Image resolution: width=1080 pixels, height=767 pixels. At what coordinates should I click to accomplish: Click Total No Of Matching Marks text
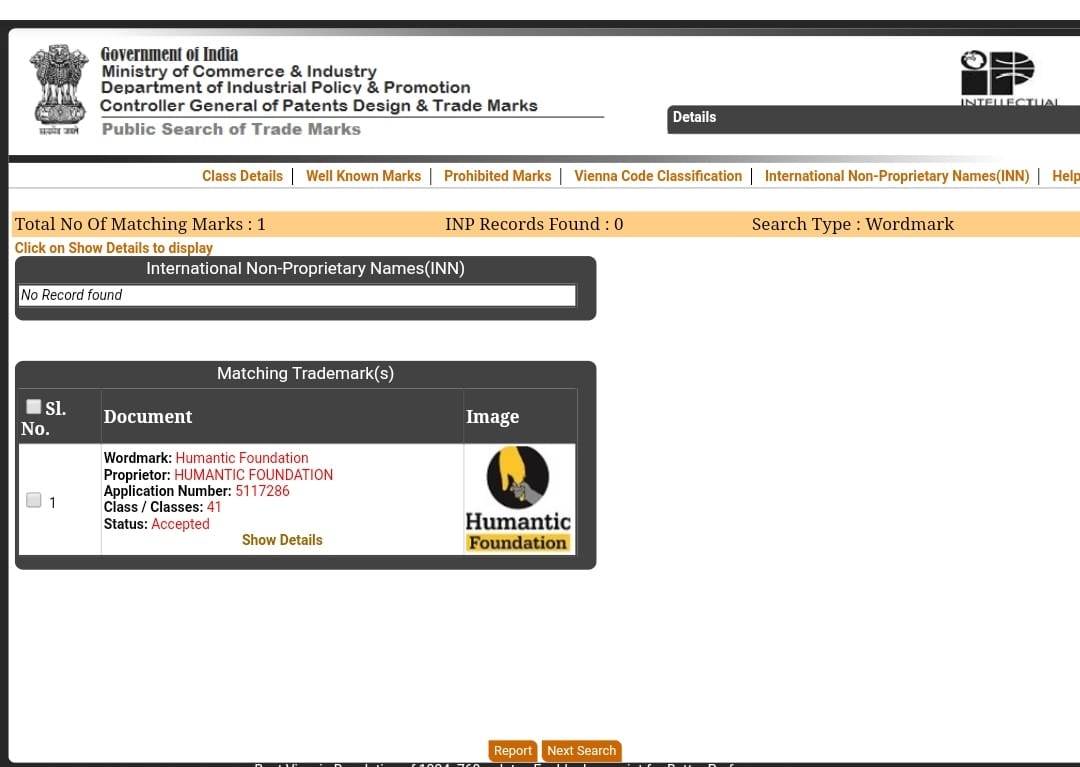[x=140, y=224]
